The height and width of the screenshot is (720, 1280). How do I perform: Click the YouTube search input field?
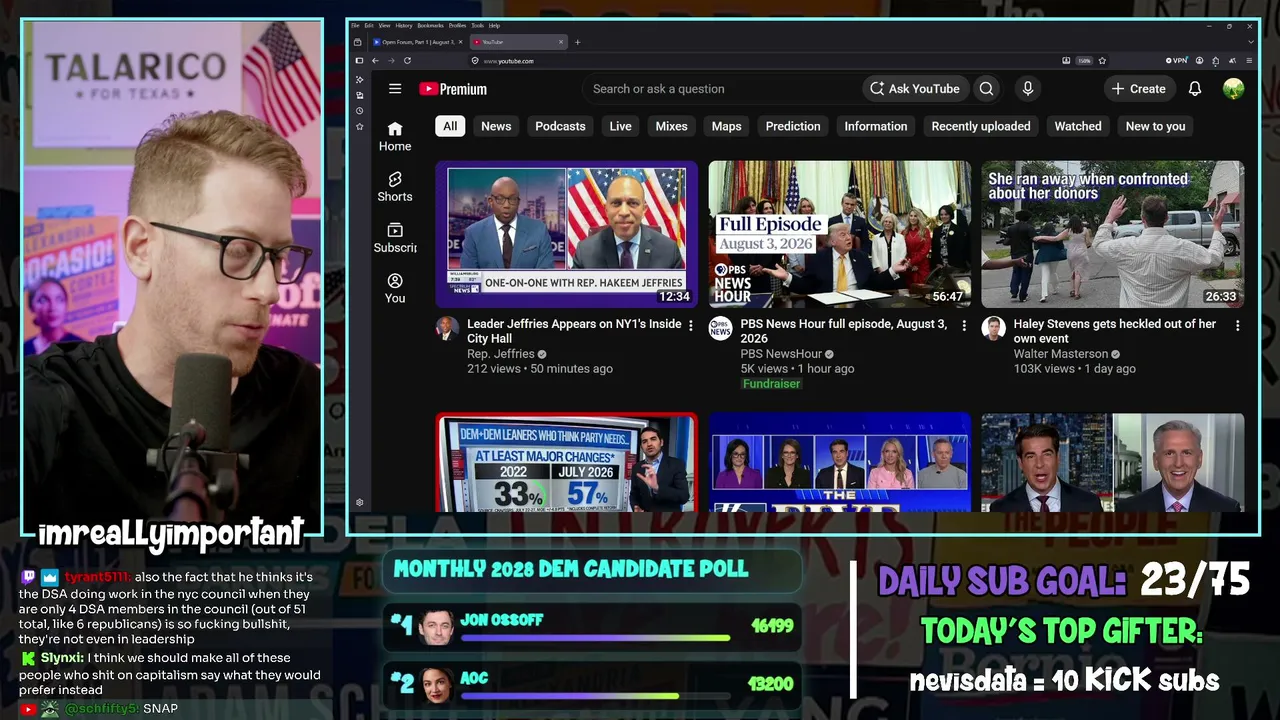[720, 89]
